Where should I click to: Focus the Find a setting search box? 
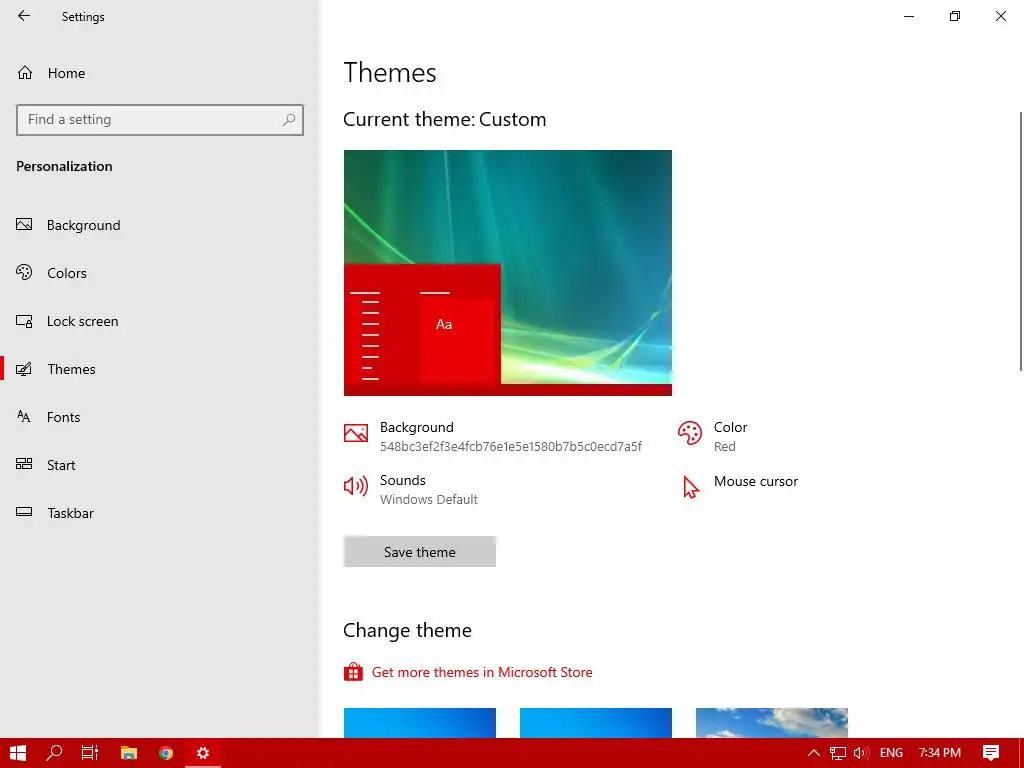click(x=160, y=120)
